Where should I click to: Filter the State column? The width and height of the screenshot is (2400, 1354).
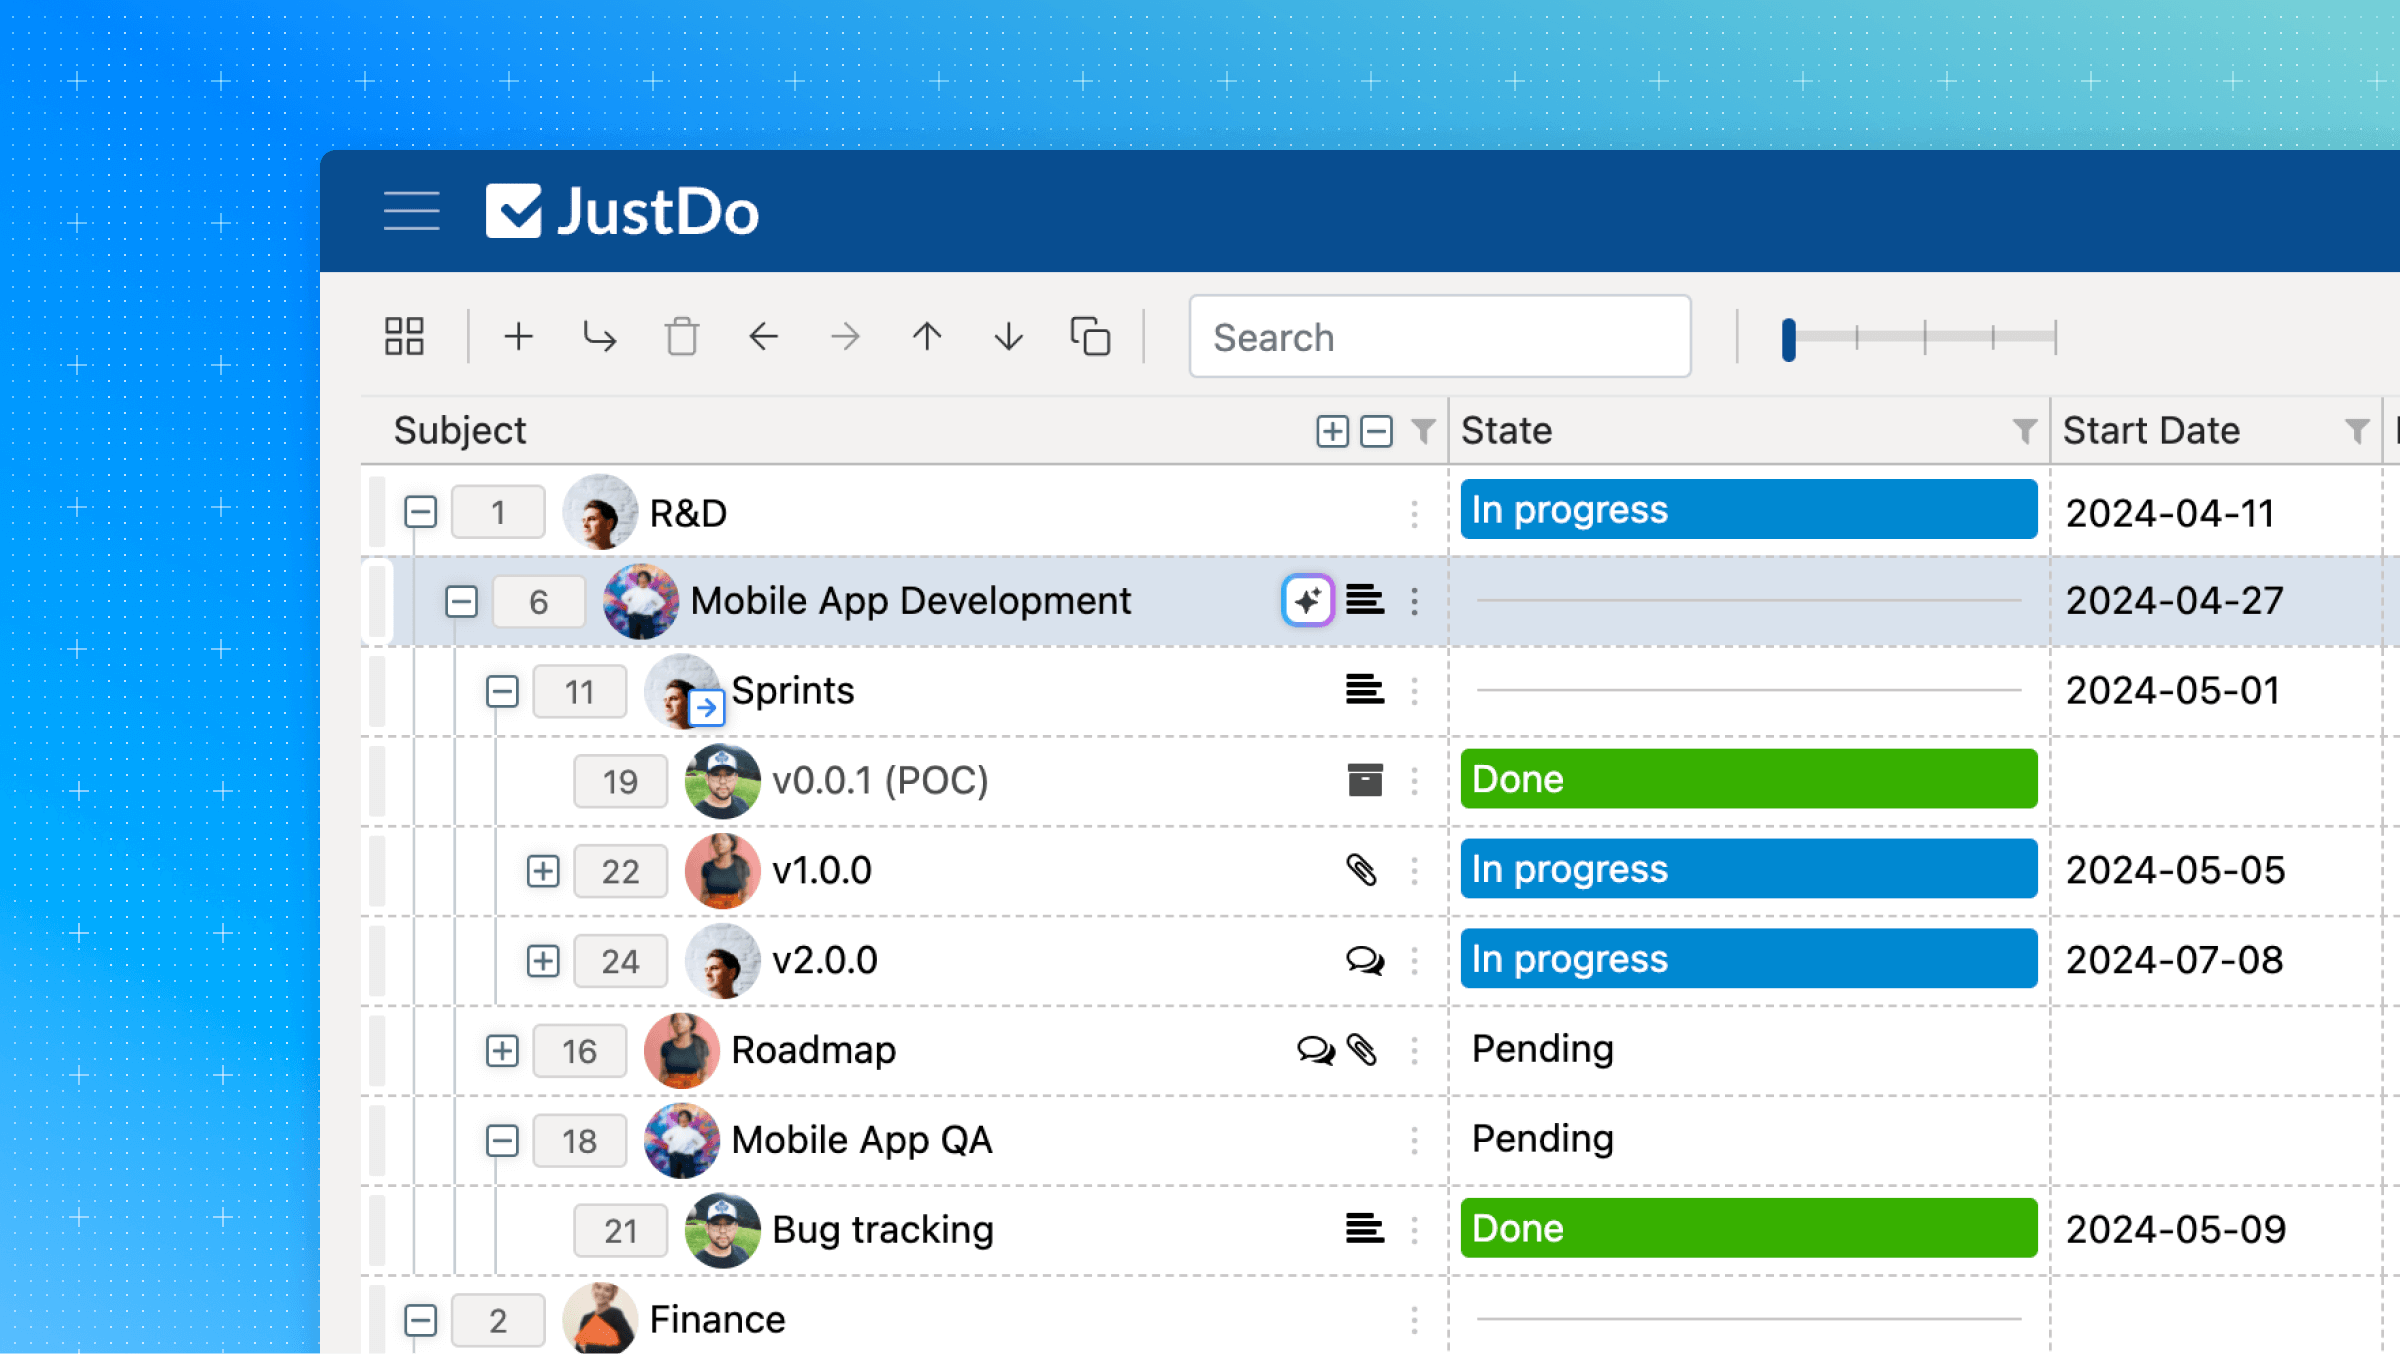coord(2025,431)
